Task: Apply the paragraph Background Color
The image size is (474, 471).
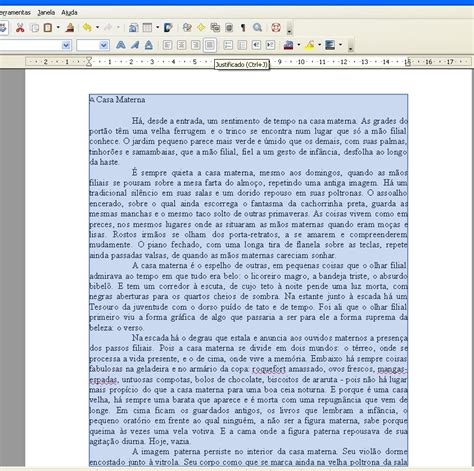Action: pyautogui.click(x=330, y=45)
